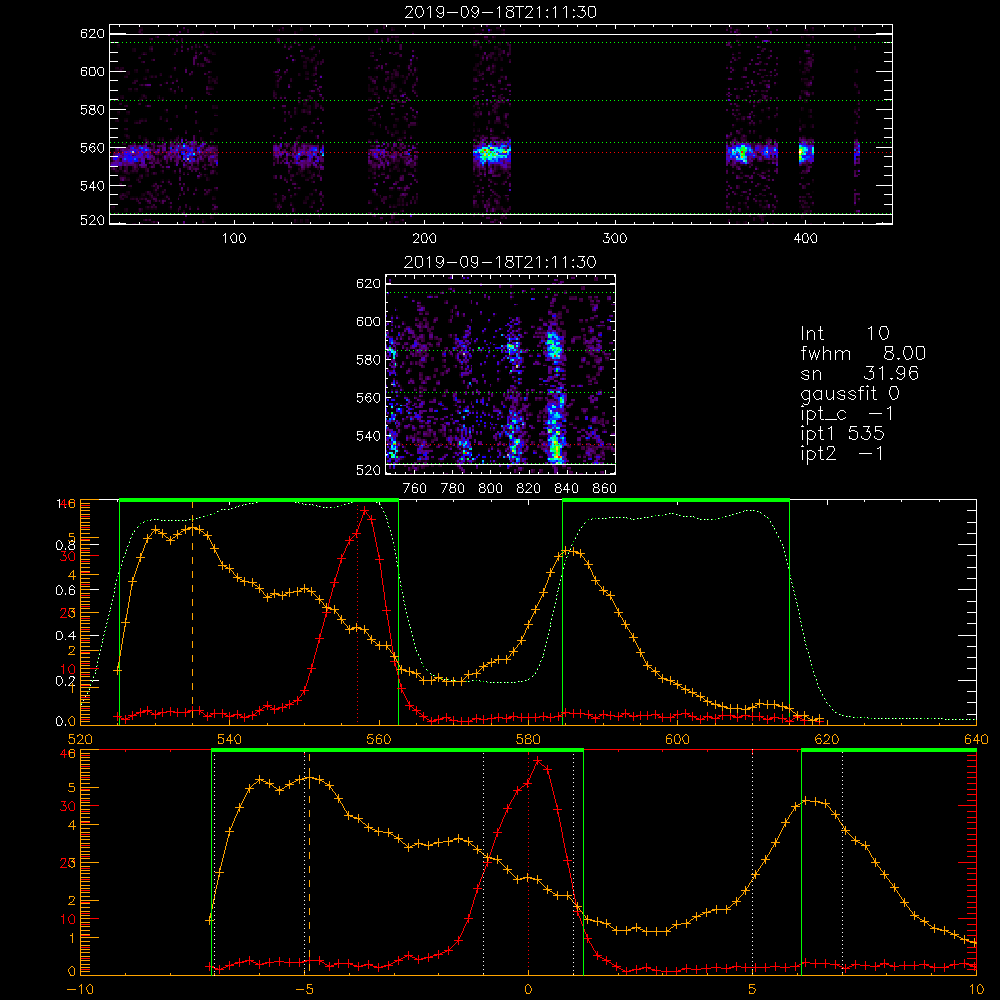The height and width of the screenshot is (1000, 1000).
Task: Click the bright emission blob near 235 in top spectrogram
Action: tap(492, 154)
